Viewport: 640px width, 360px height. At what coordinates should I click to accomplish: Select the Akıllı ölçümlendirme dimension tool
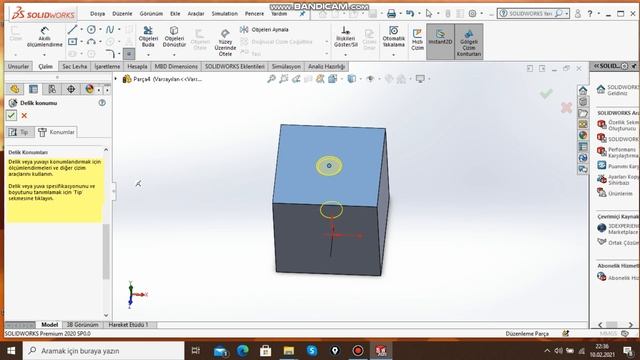[44, 37]
